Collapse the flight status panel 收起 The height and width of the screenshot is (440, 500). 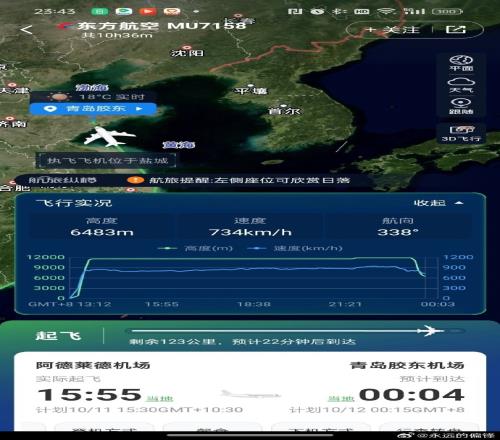coord(438,203)
